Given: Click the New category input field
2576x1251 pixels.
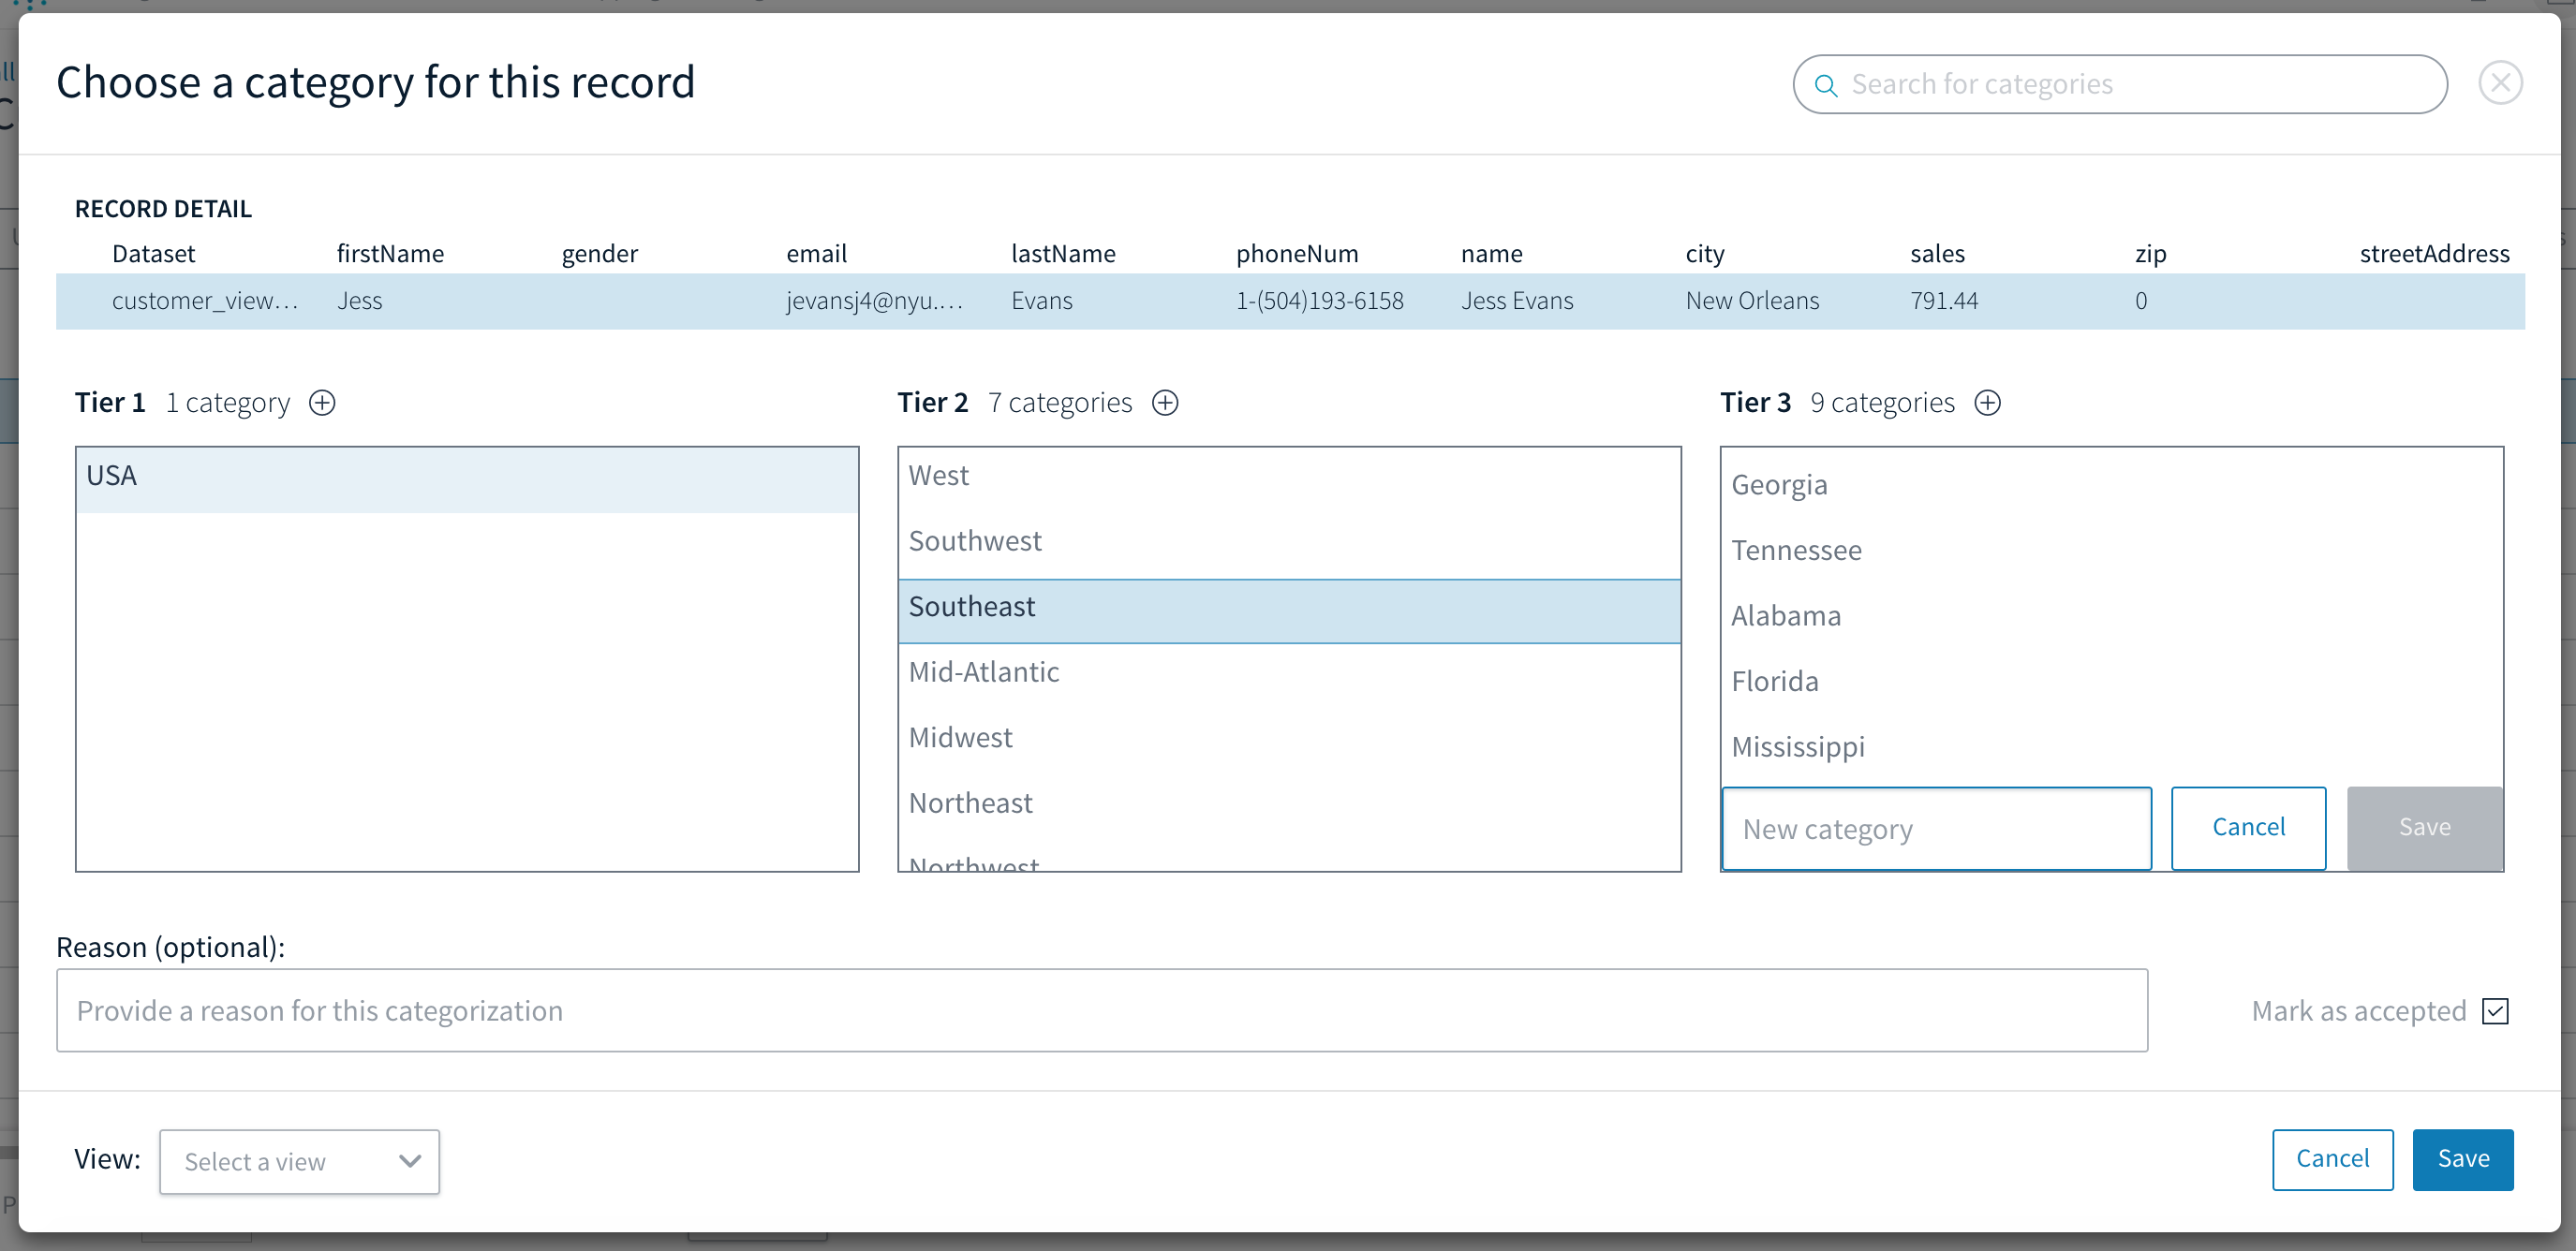Looking at the screenshot, I should 1936,829.
